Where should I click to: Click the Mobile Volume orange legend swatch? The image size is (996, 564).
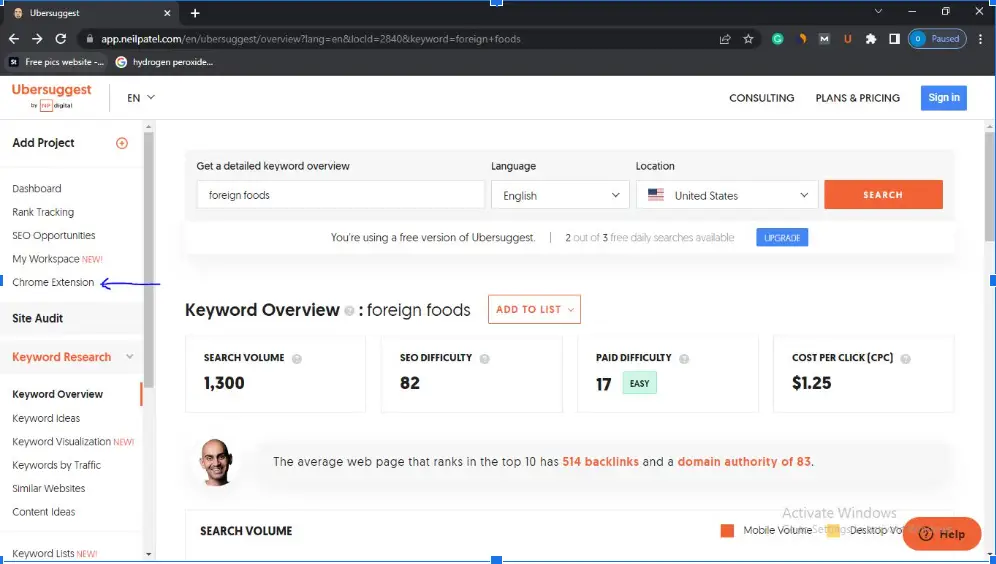pyautogui.click(x=727, y=531)
